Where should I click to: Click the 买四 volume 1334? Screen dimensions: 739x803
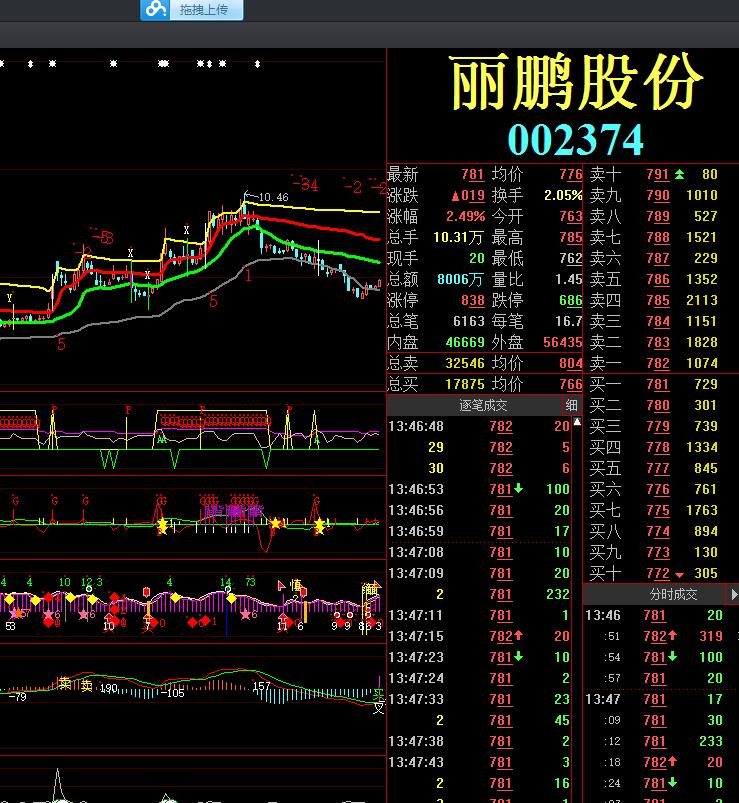click(x=702, y=447)
